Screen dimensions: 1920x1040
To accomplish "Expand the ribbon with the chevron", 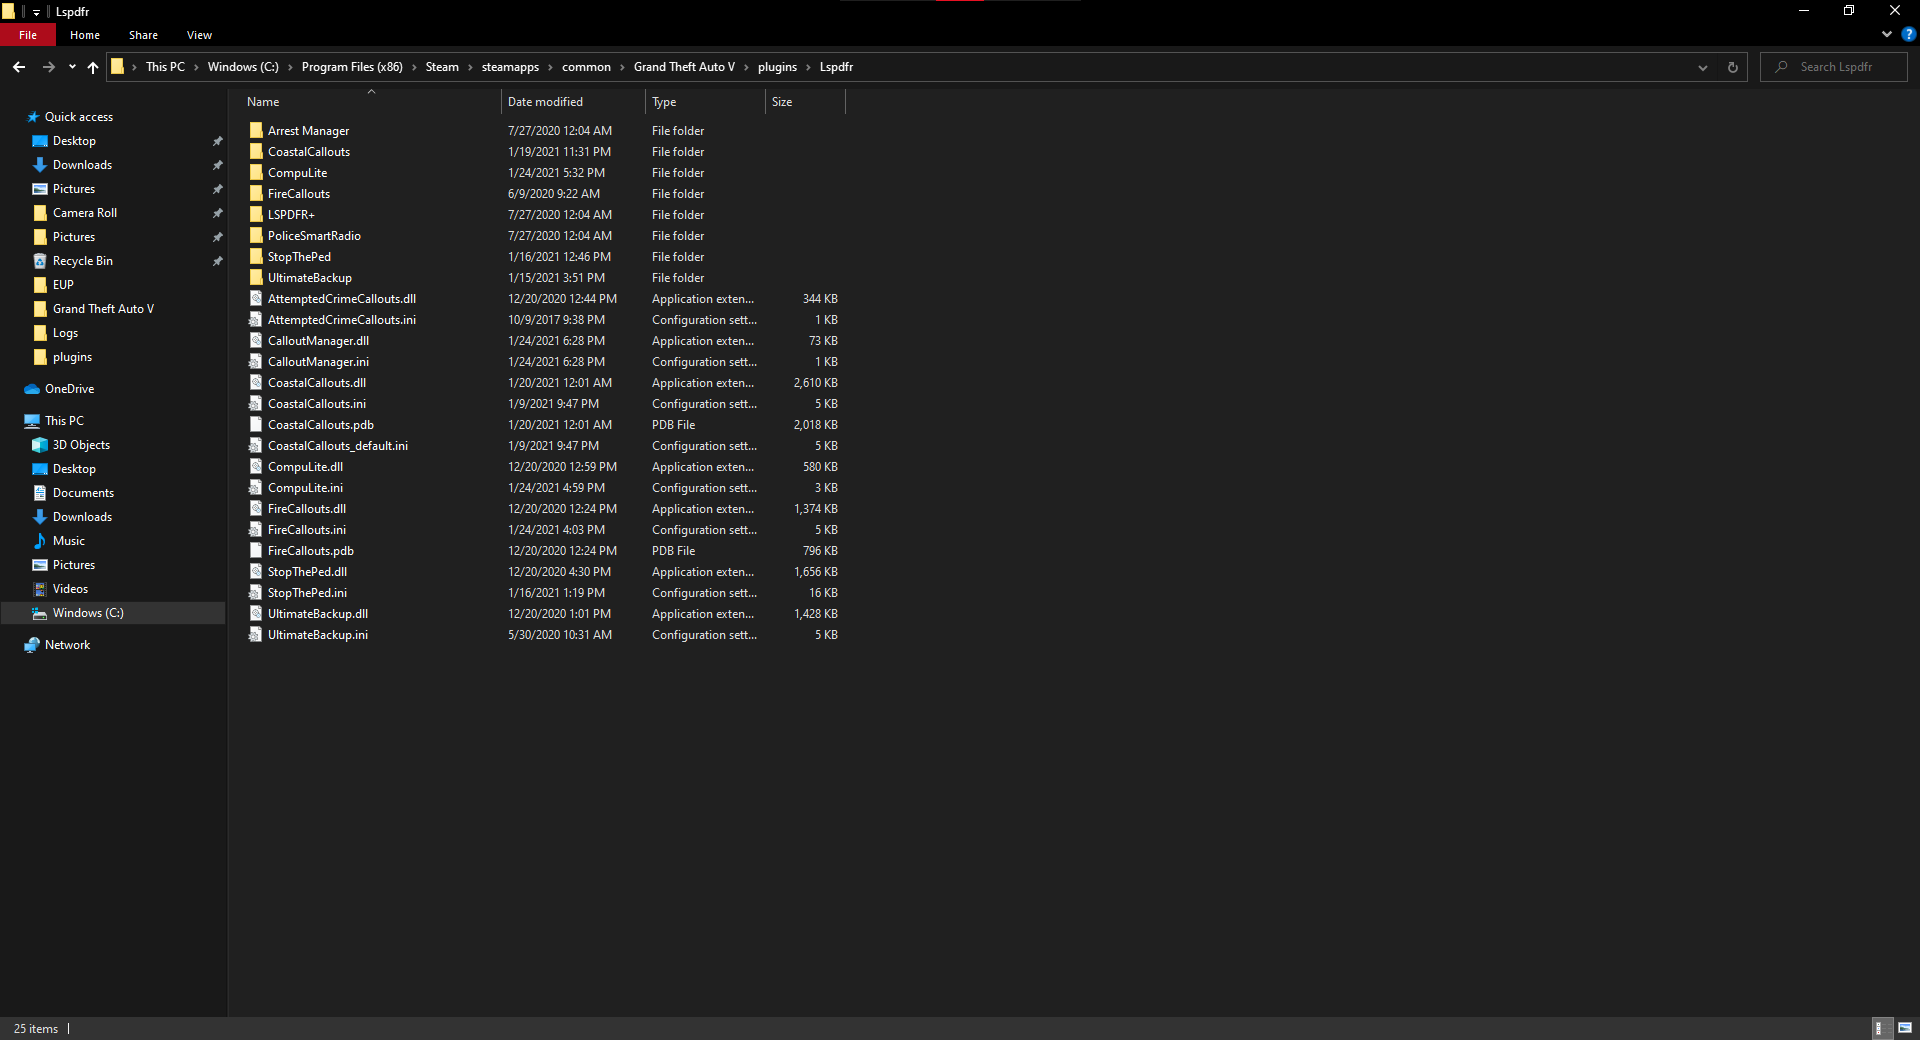I will click(x=1887, y=34).
